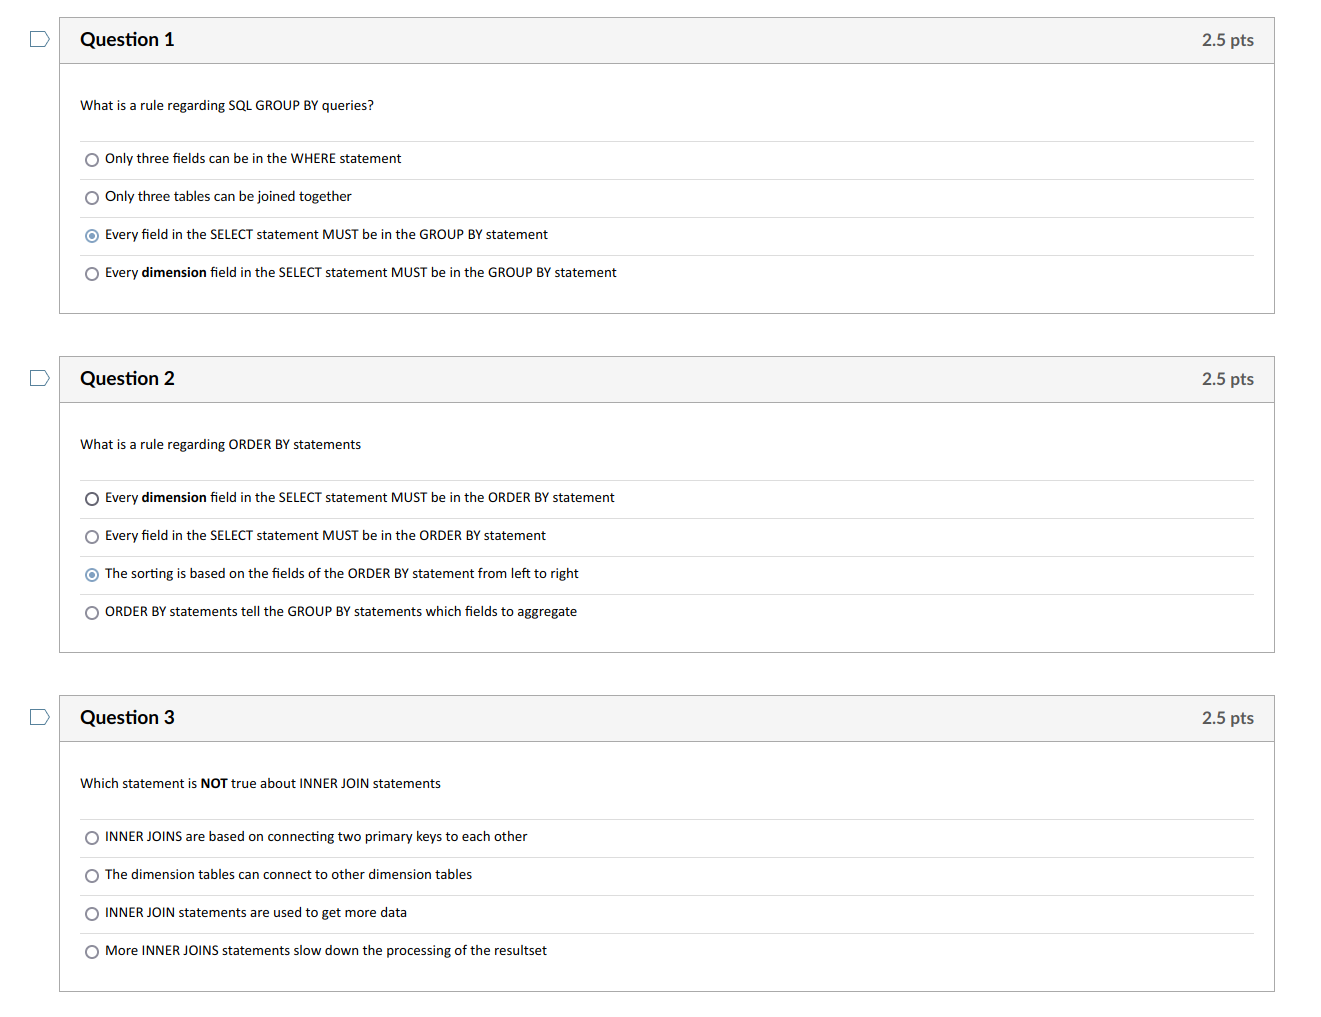
Task: Click the 2.5 pts label on Question 3
Action: click(x=1228, y=718)
